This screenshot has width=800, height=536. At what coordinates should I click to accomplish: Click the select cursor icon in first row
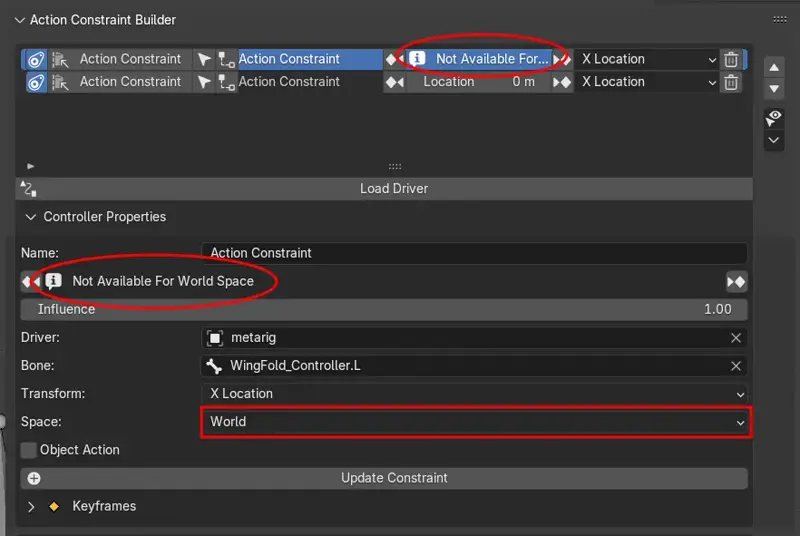204,59
